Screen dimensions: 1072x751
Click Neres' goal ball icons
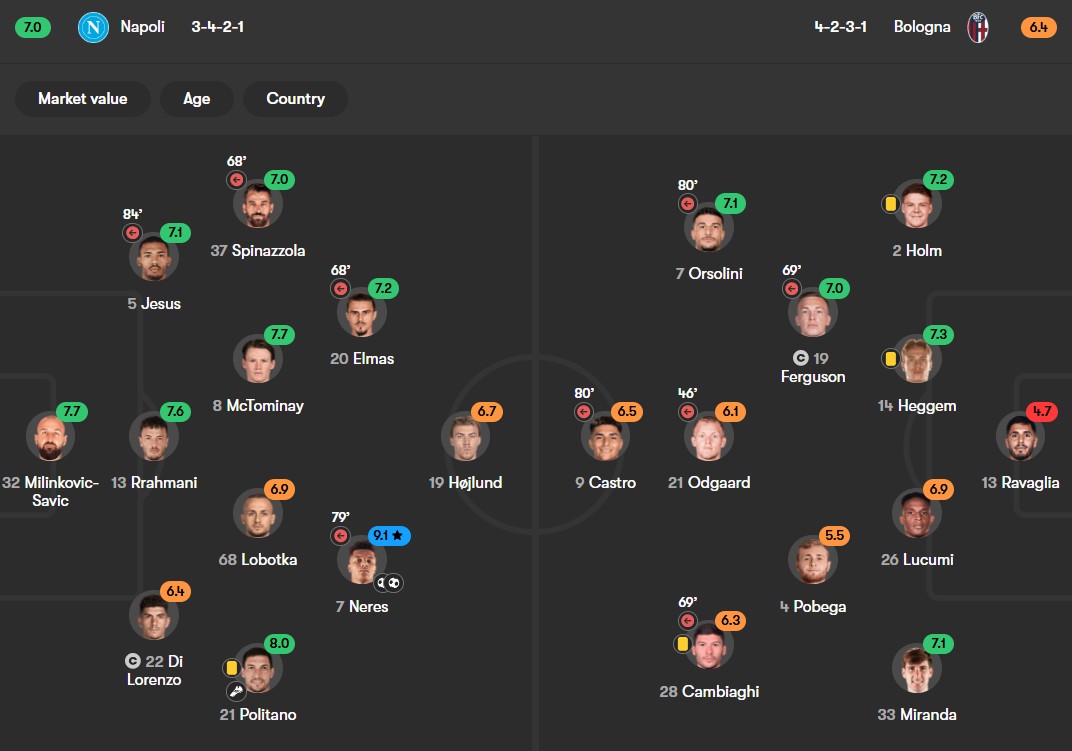tap(389, 581)
